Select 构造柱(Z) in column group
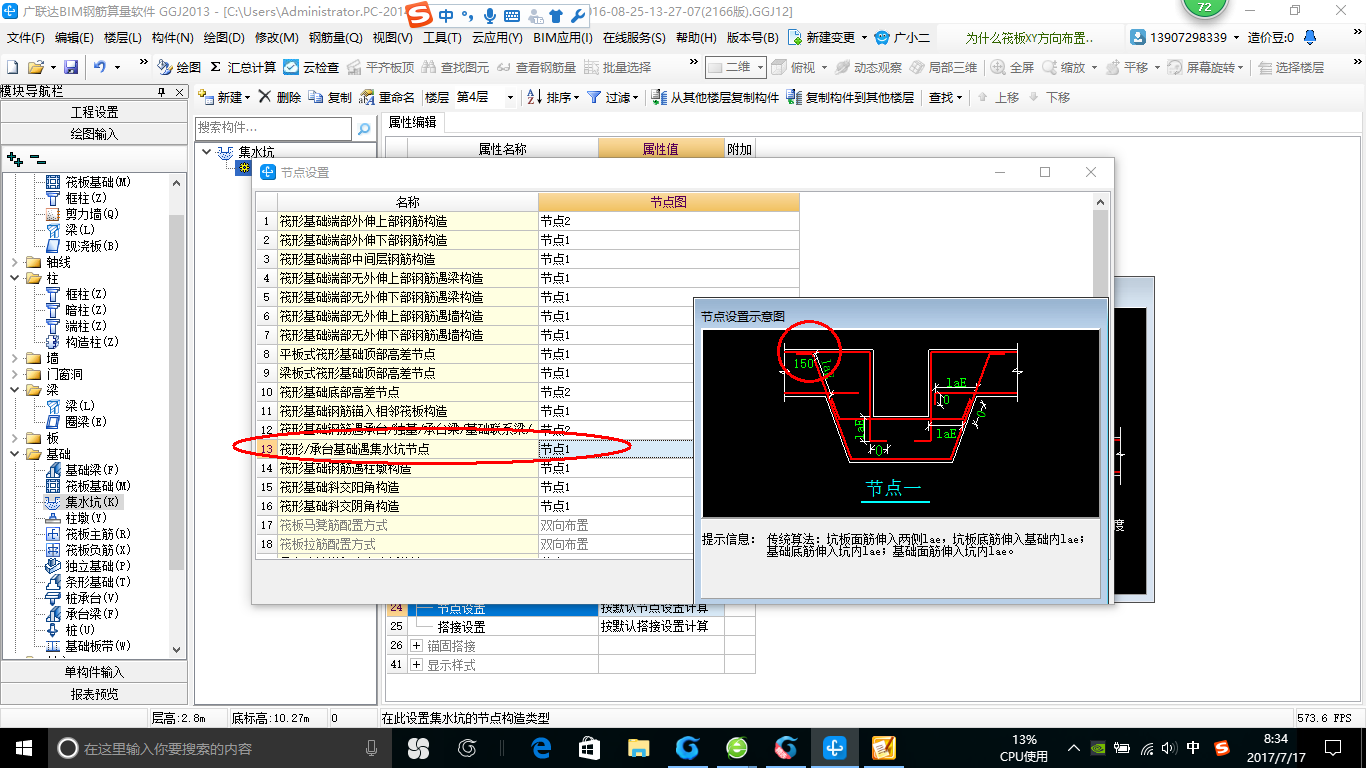Viewport: 1366px width, 768px height. (x=83, y=342)
